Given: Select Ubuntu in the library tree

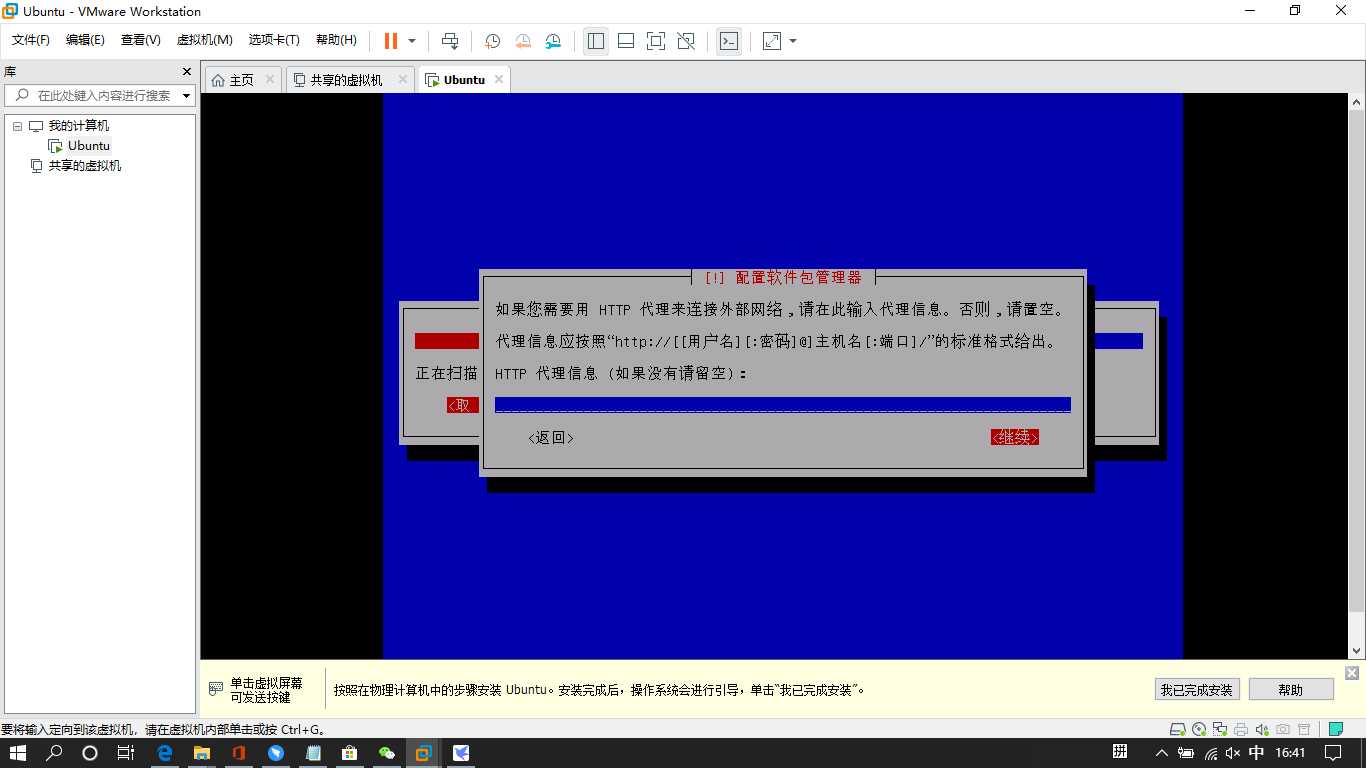Looking at the screenshot, I should pos(89,146).
